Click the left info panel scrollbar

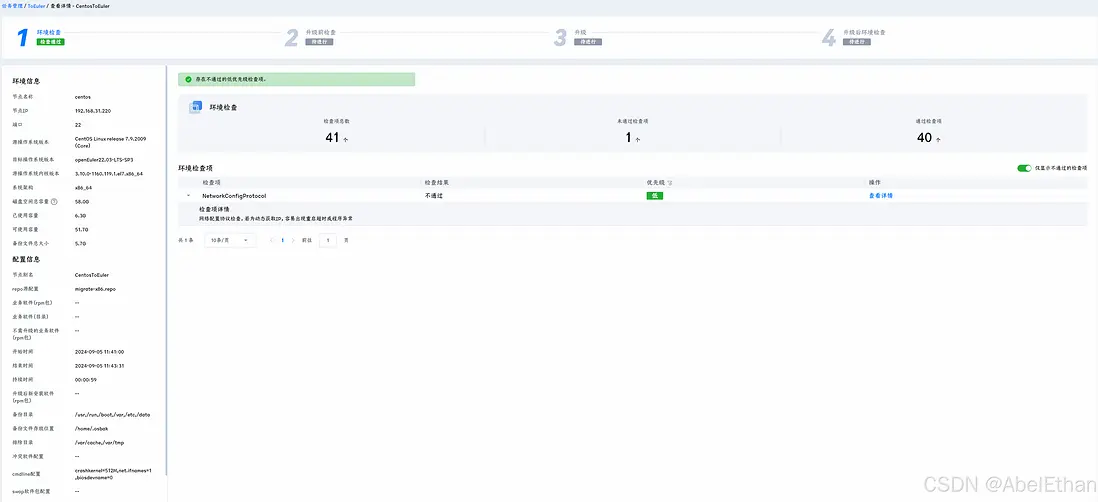point(167,270)
